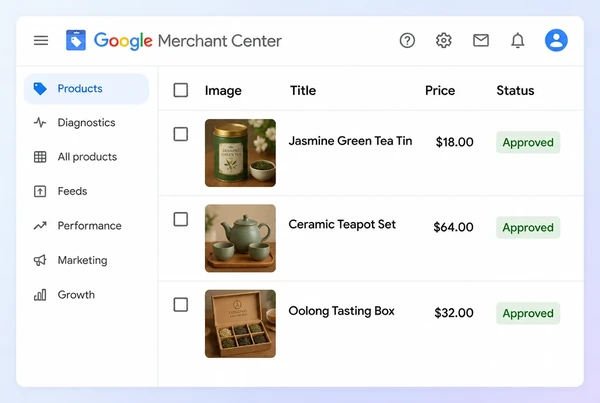This screenshot has width=600, height=403.
Task: Open the Feeds sidebar item
Action: (86, 191)
